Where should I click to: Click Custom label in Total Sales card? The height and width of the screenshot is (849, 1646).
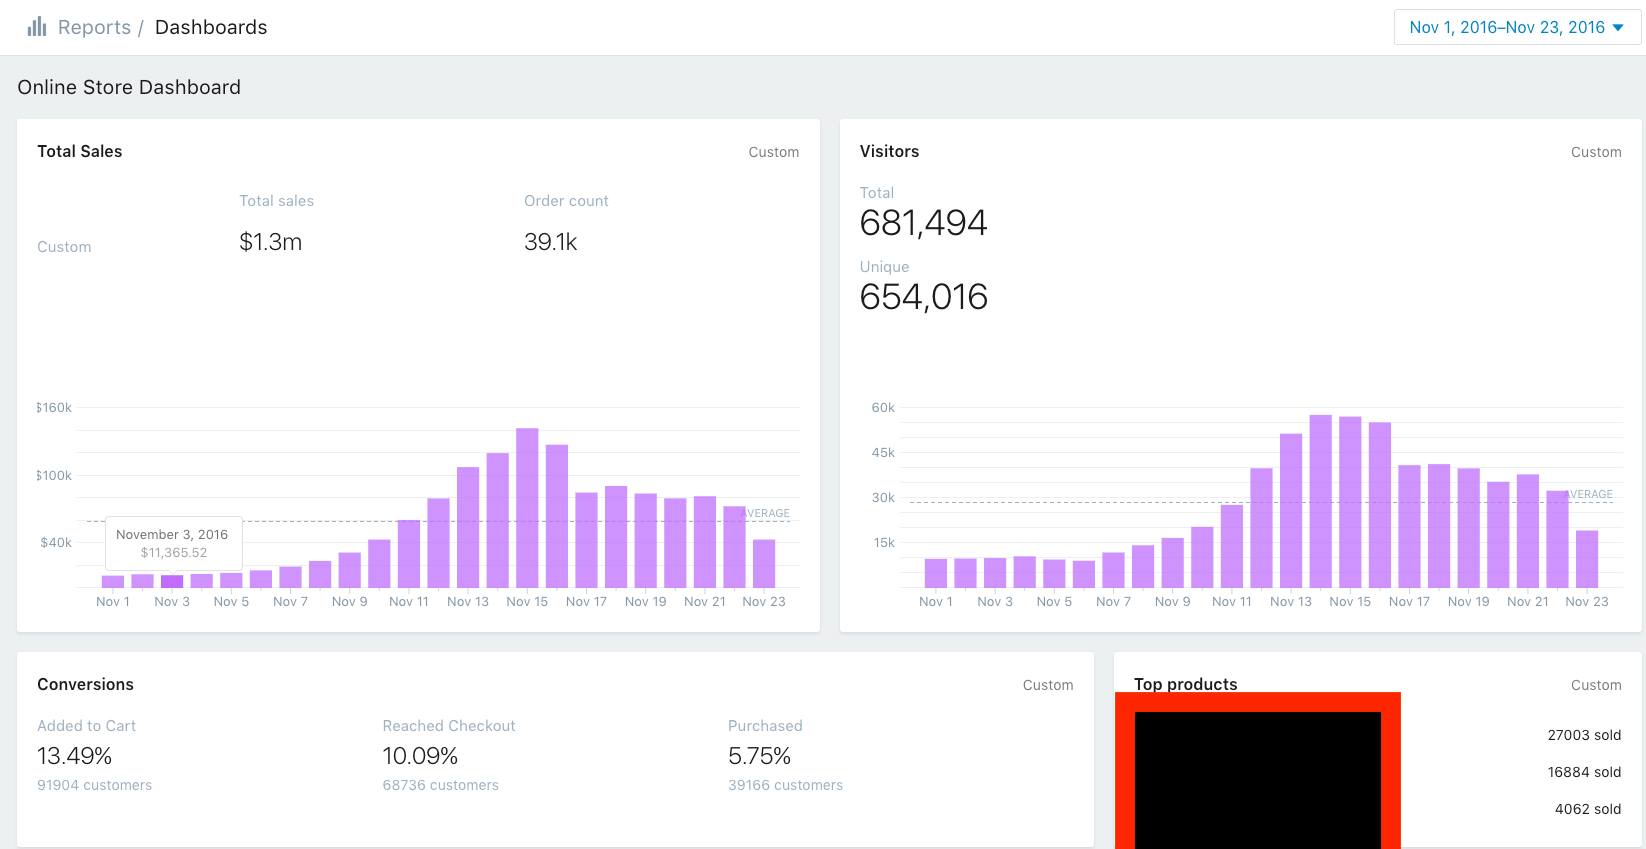(773, 152)
